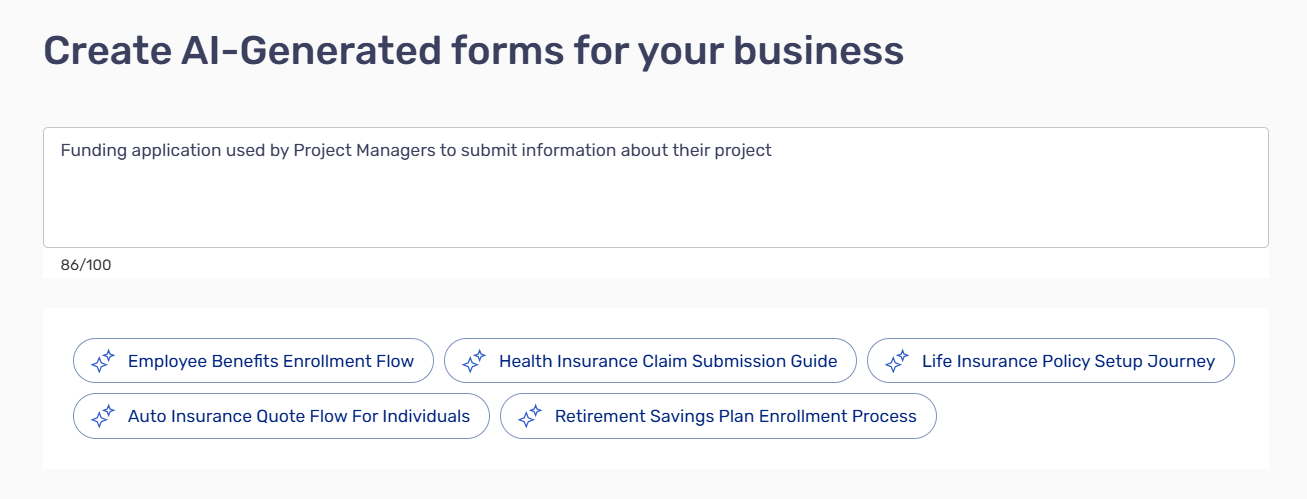Choose Retirement Savings Plan Enrollment Process suggestion
This screenshot has width=1307, height=499.
[x=735, y=416]
